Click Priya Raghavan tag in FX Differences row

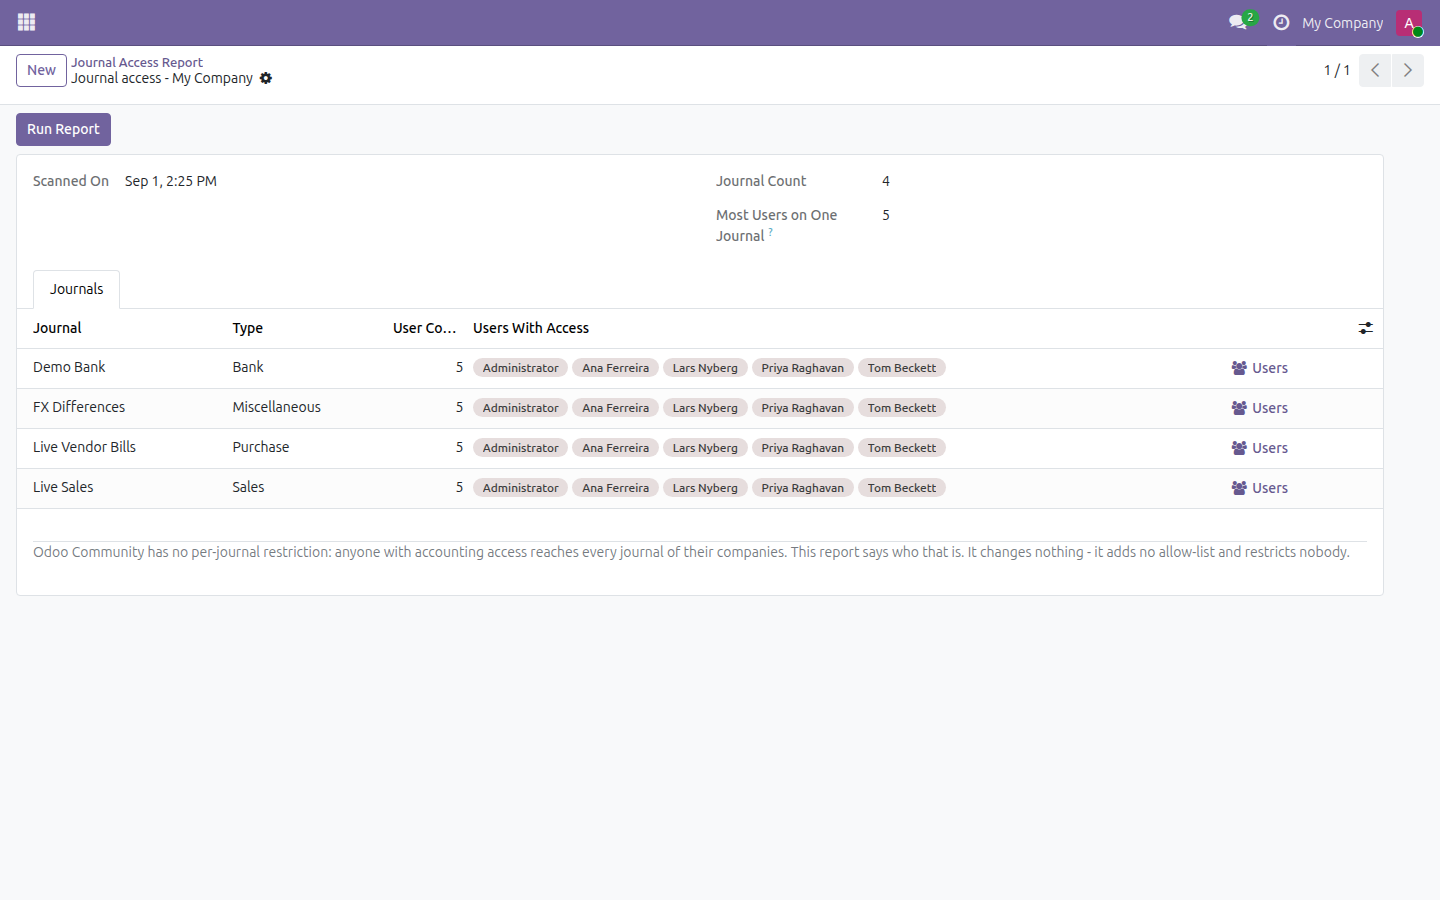click(802, 408)
